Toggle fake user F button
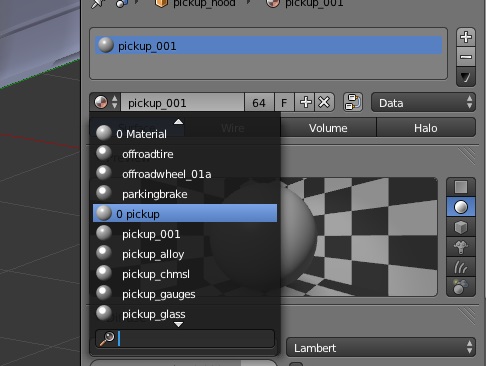486x366 pixels. 284,102
